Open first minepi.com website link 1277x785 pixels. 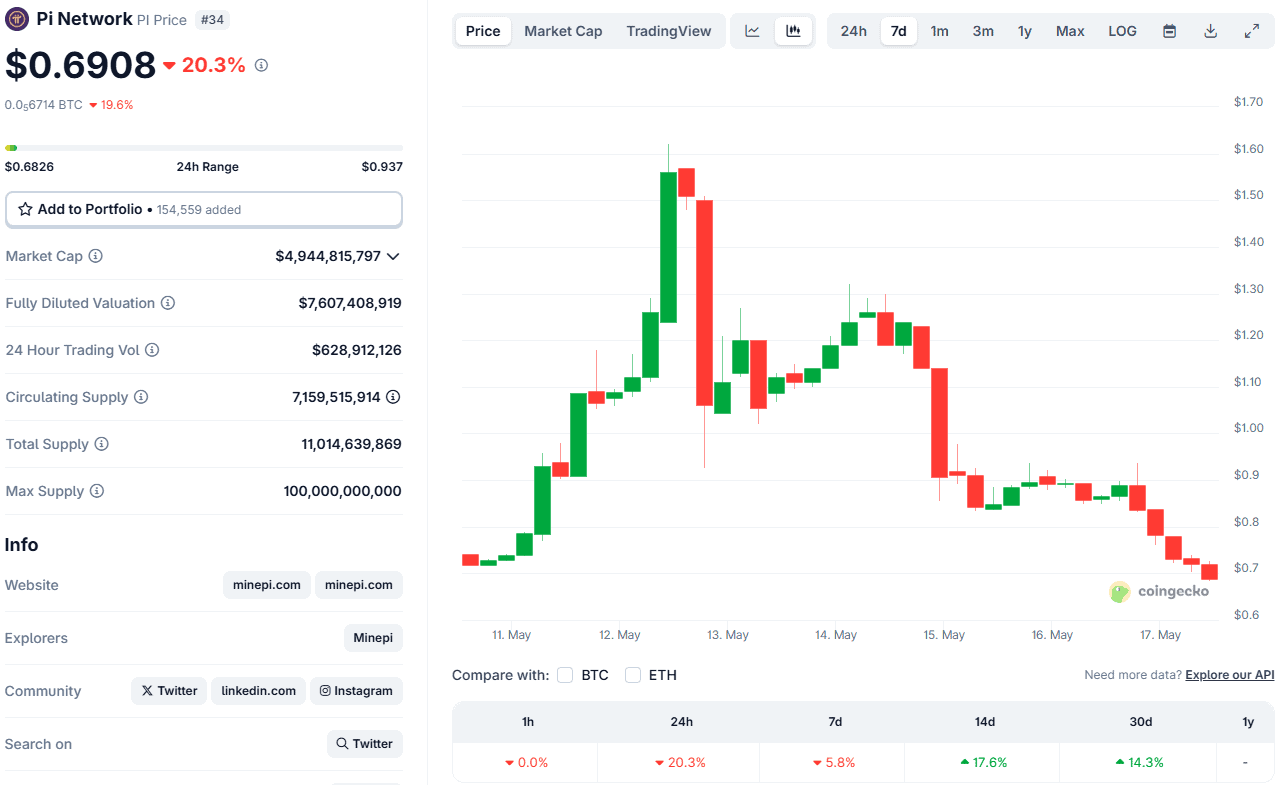[267, 585]
